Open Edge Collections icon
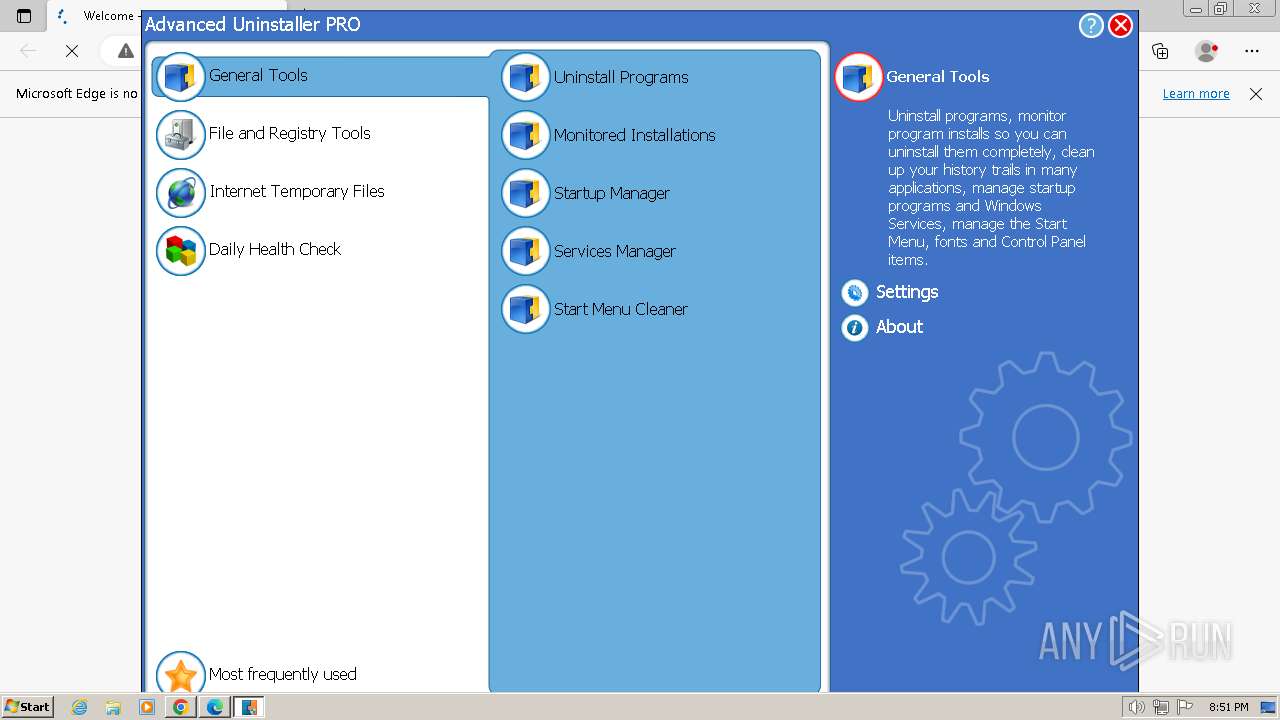The width and height of the screenshot is (1280, 720). (x=1160, y=51)
